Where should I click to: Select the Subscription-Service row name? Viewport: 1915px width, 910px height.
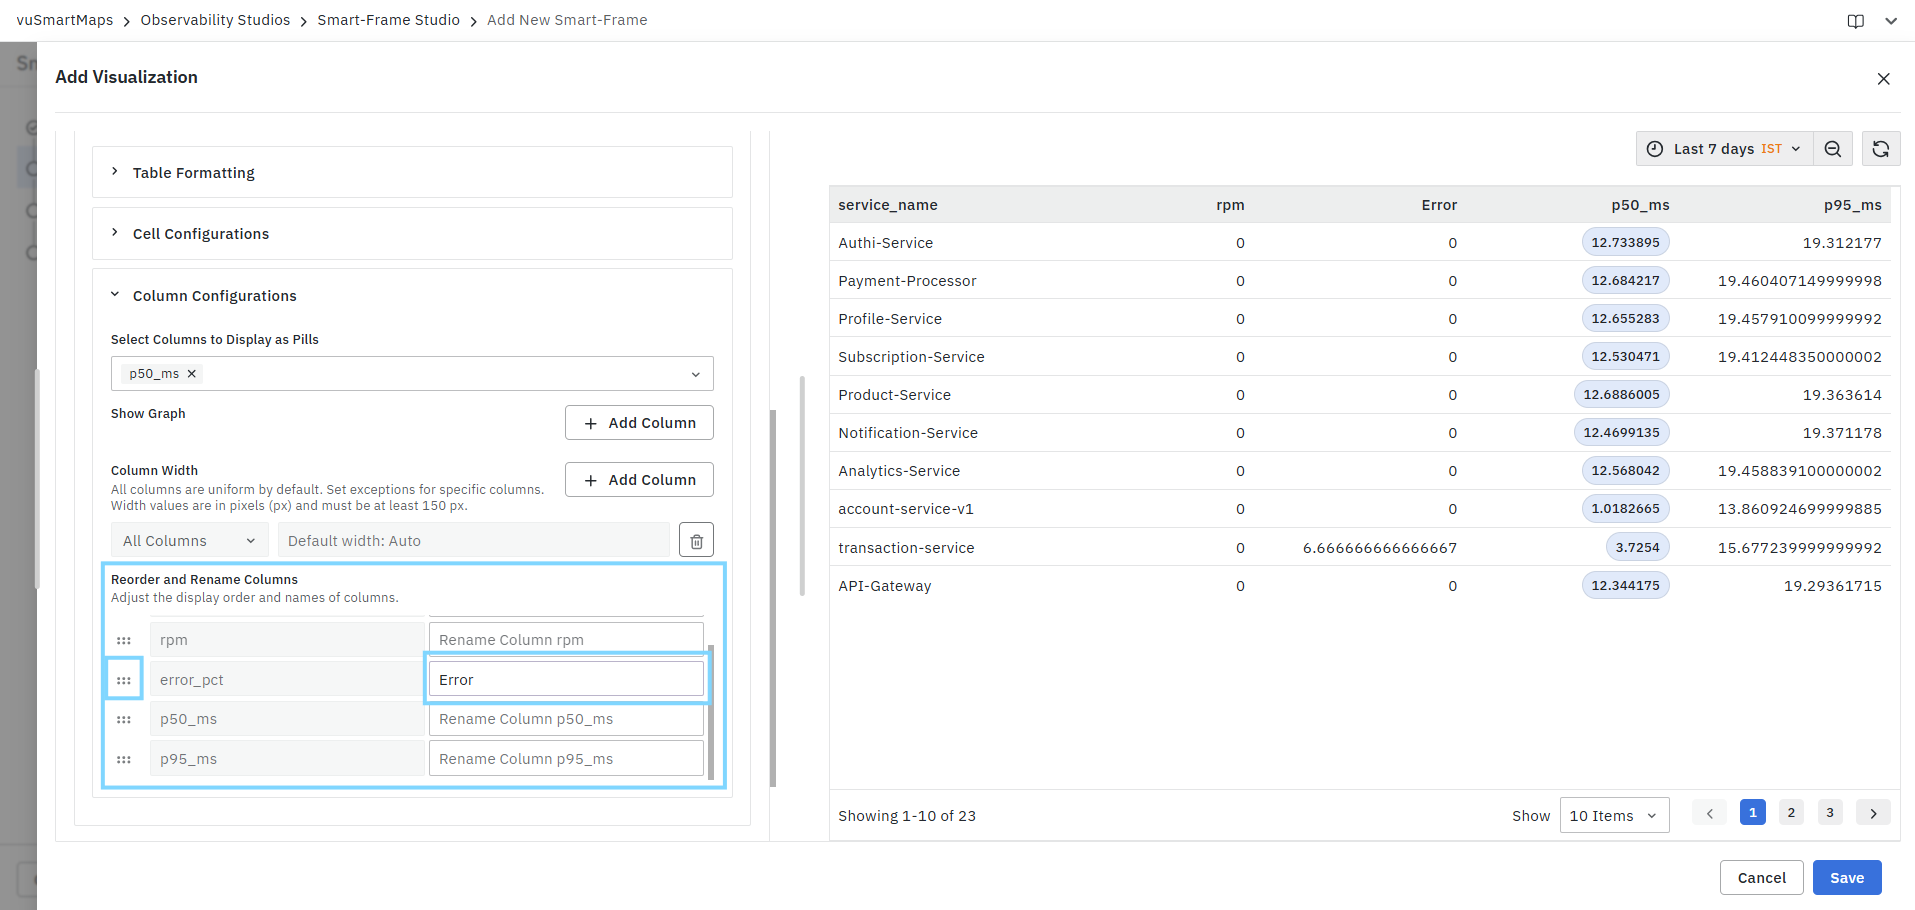tap(911, 357)
